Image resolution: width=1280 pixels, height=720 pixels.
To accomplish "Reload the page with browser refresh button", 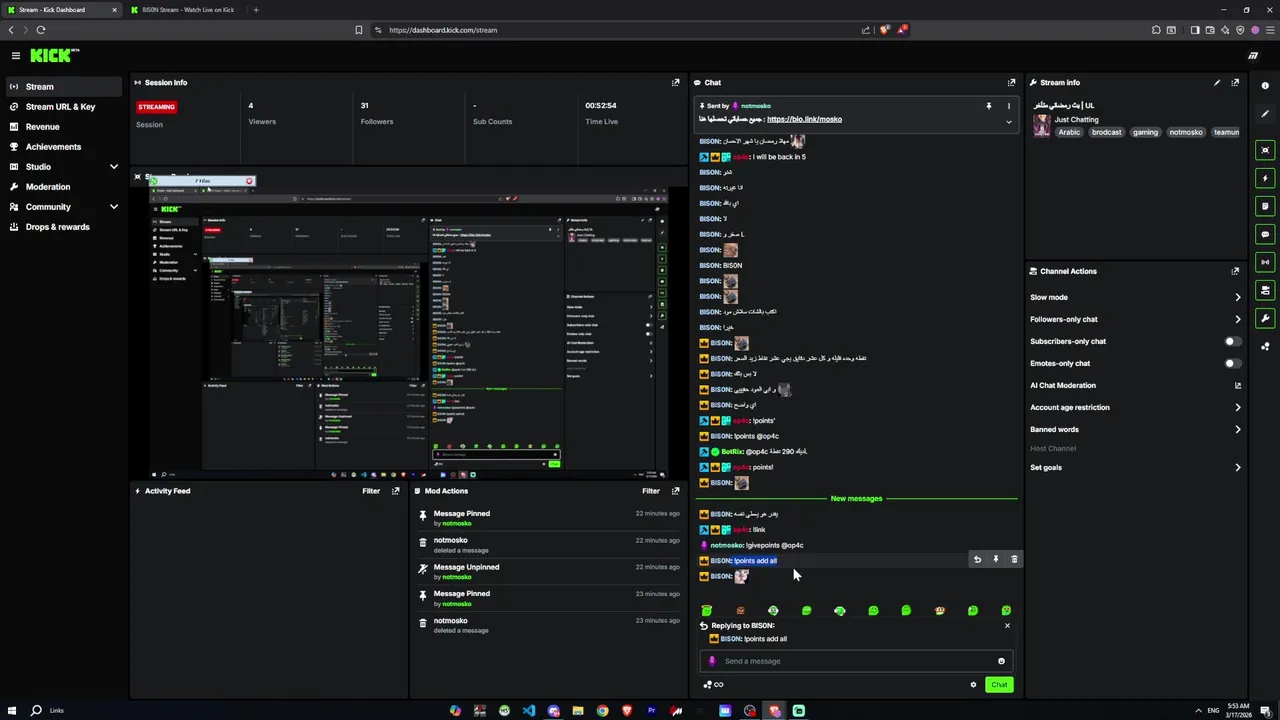I will click(x=40, y=30).
